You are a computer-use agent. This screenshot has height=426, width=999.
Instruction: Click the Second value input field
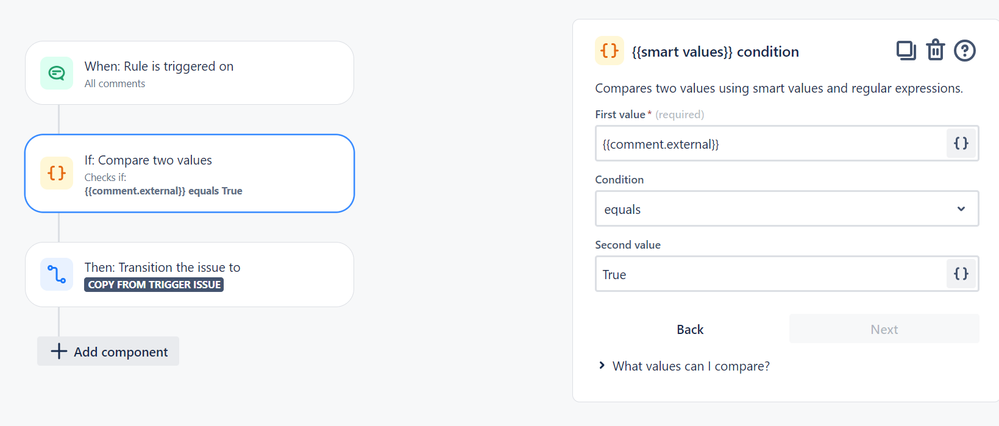click(x=770, y=274)
